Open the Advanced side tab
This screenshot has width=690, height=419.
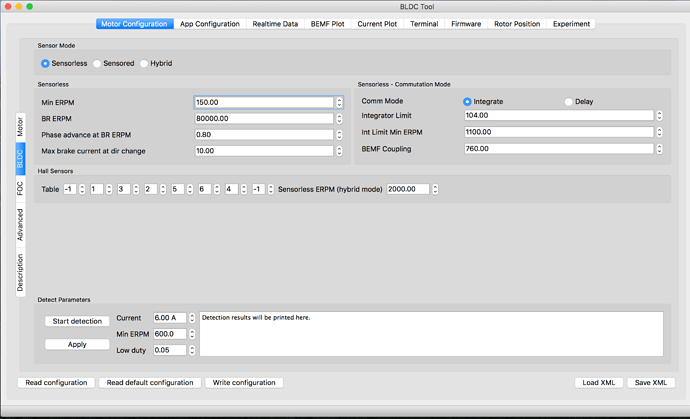(20, 225)
